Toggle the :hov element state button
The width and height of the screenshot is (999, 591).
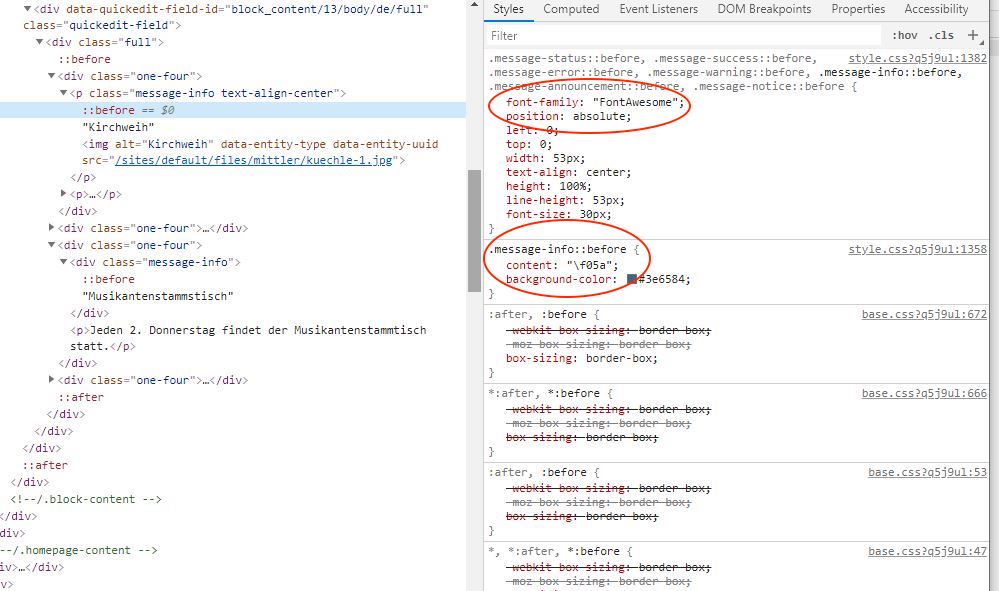click(x=903, y=35)
